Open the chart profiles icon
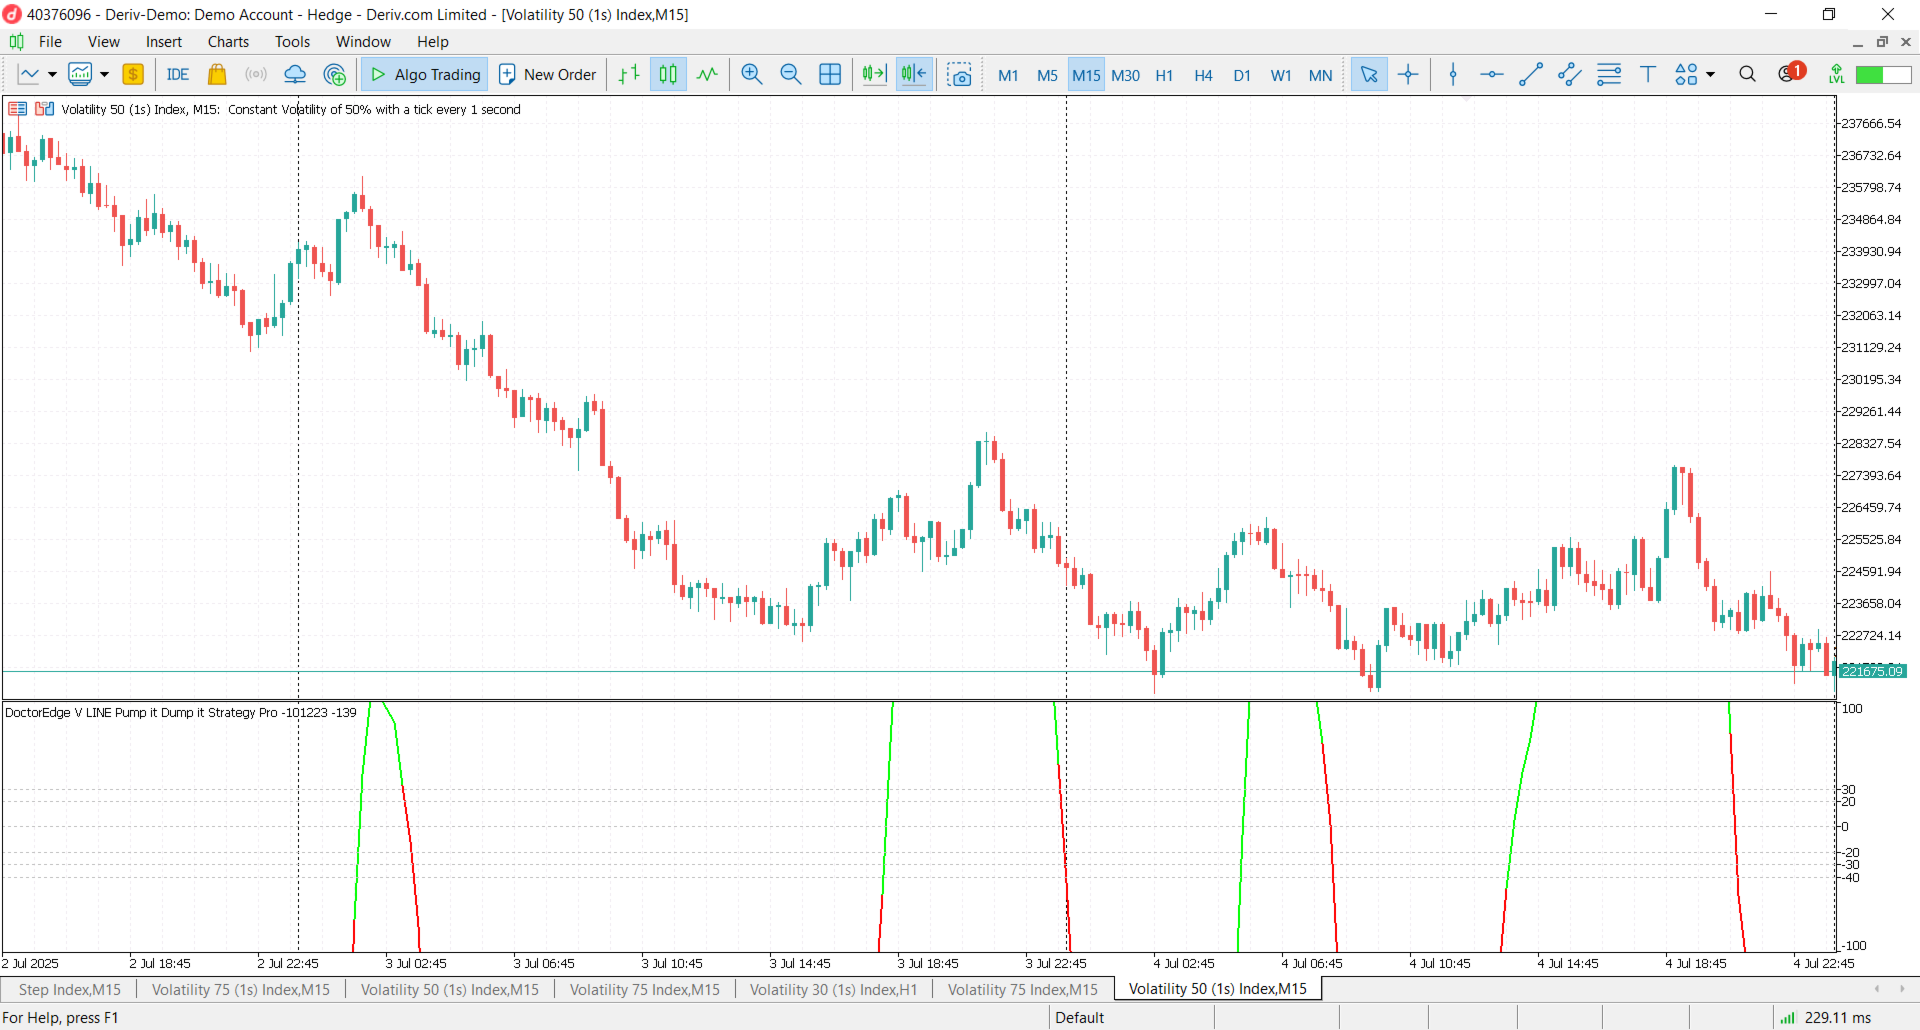The height and width of the screenshot is (1030, 1920). click(80, 75)
